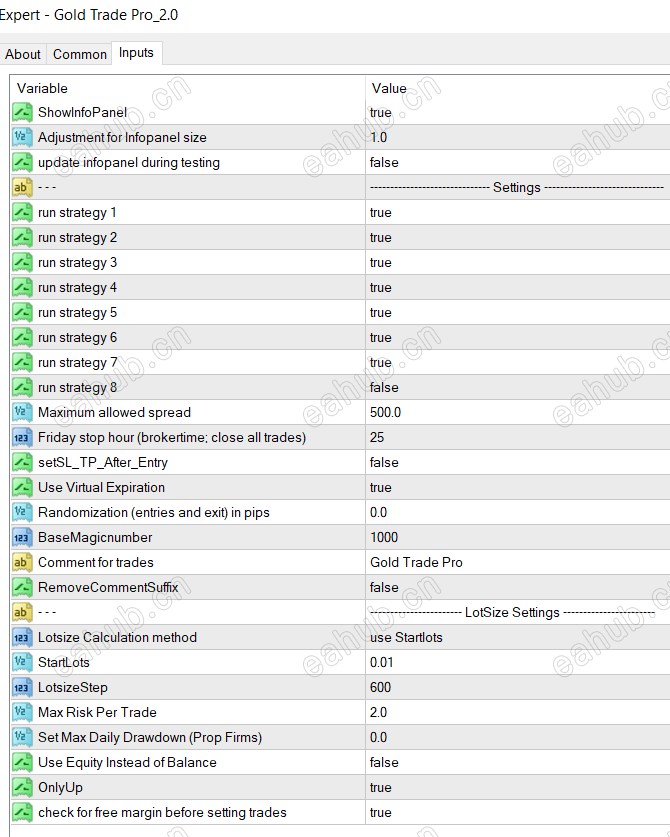Click the OnlyUp boolean icon
This screenshot has height=837, width=670.
click(x=22, y=787)
